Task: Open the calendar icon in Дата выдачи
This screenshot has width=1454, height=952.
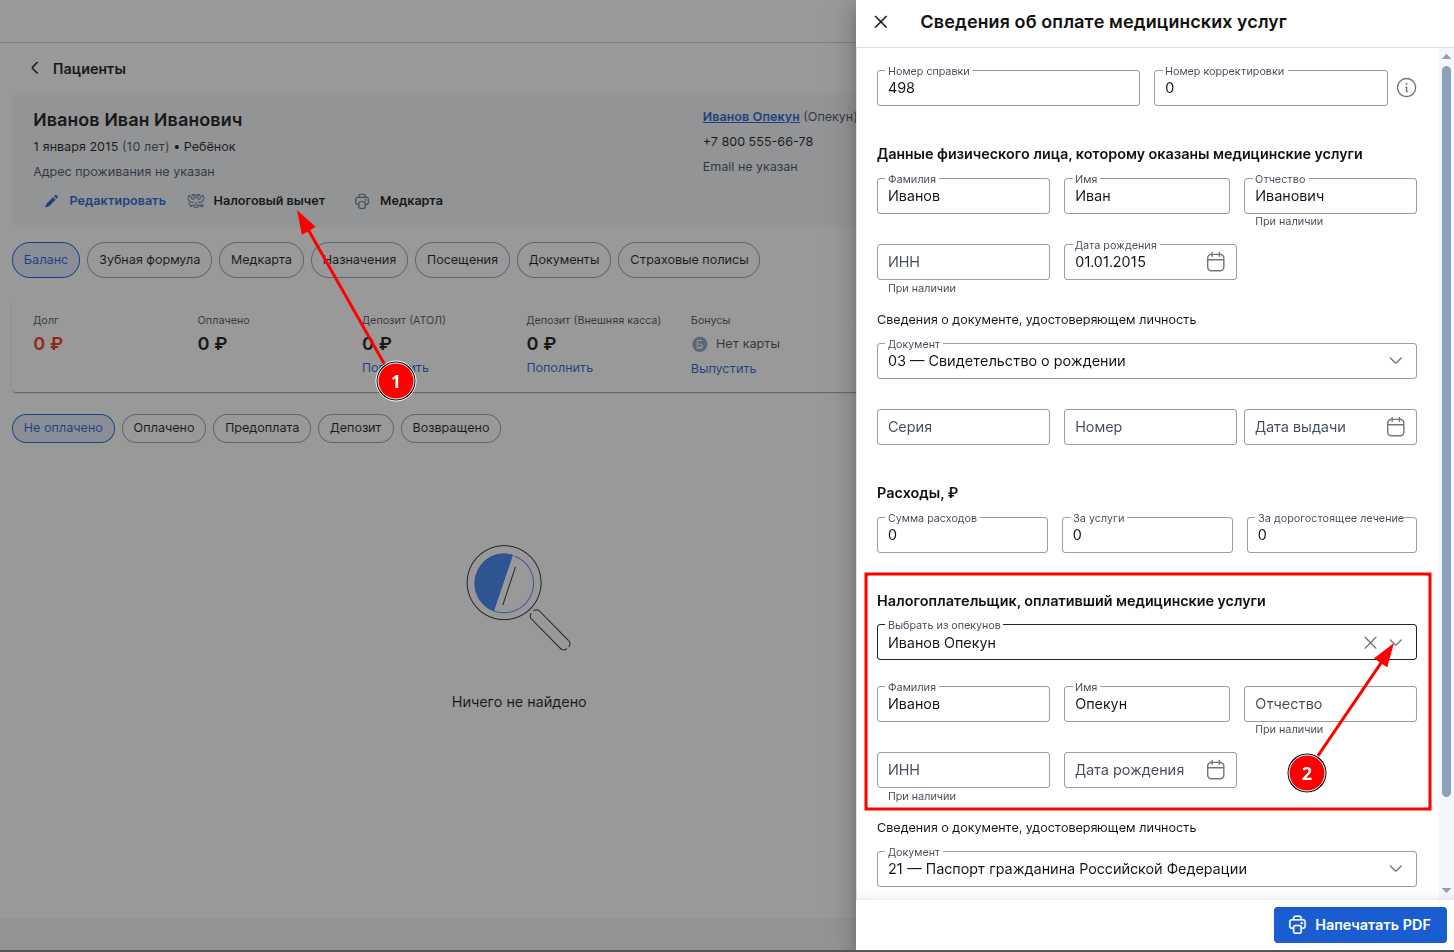Action: (1396, 427)
